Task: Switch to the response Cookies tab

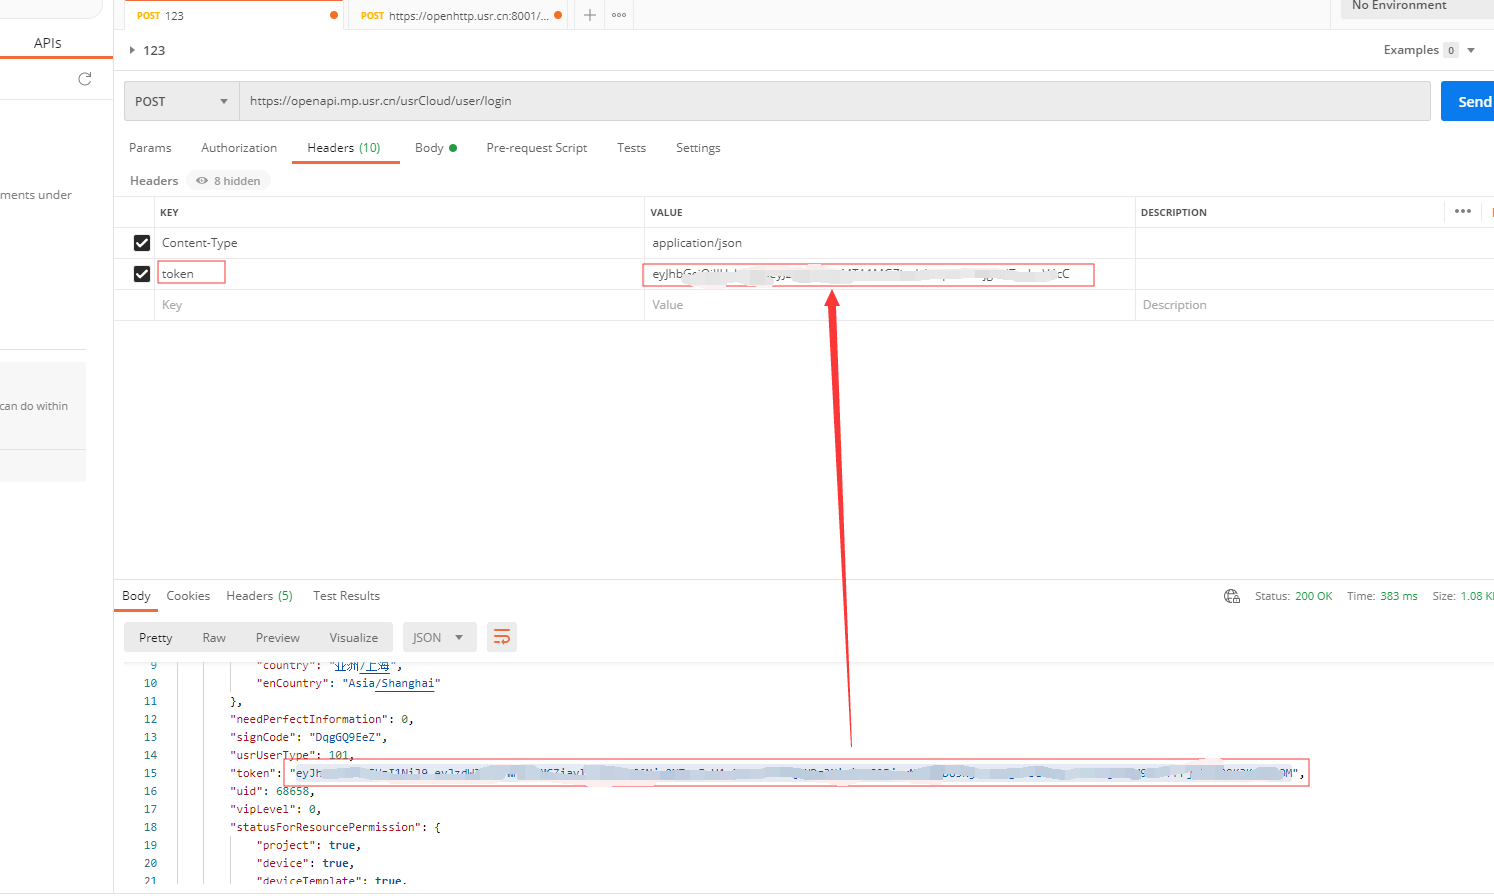Action: [x=188, y=596]
